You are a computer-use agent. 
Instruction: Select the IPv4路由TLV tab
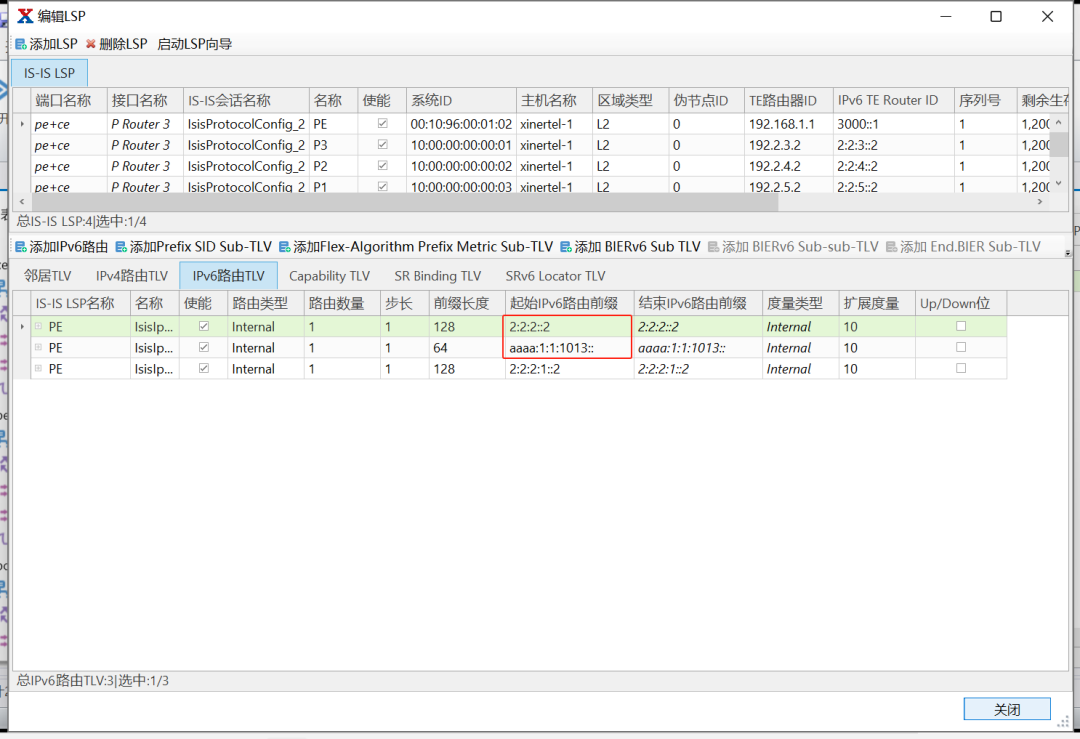tap(132, 276)
